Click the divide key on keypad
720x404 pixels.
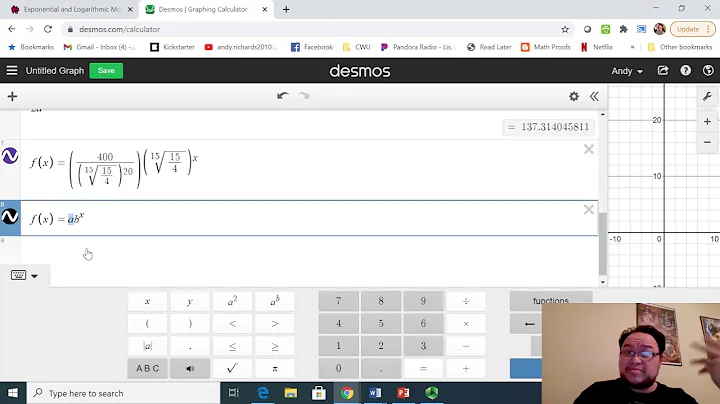pos(466,302)
